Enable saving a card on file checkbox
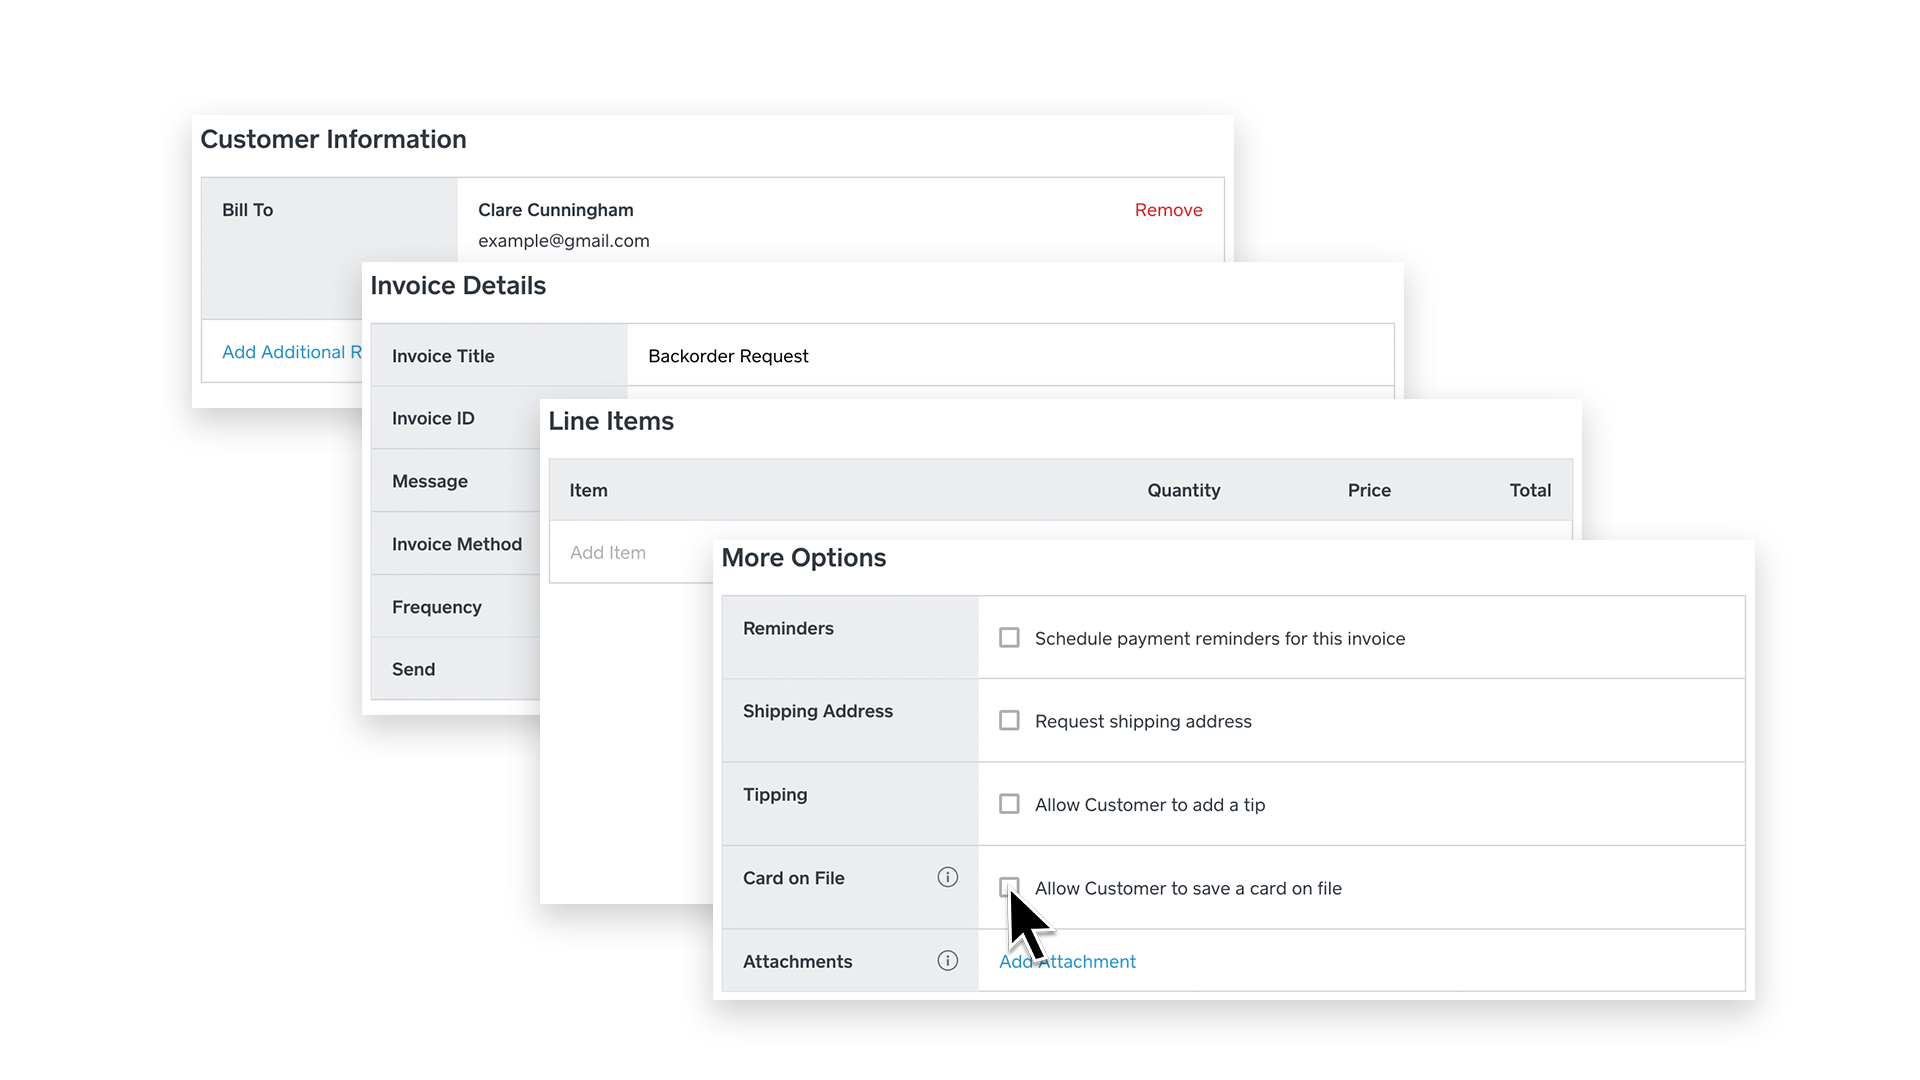The width and height of the screenshot is (1920, 1080). pos(1008,886)
